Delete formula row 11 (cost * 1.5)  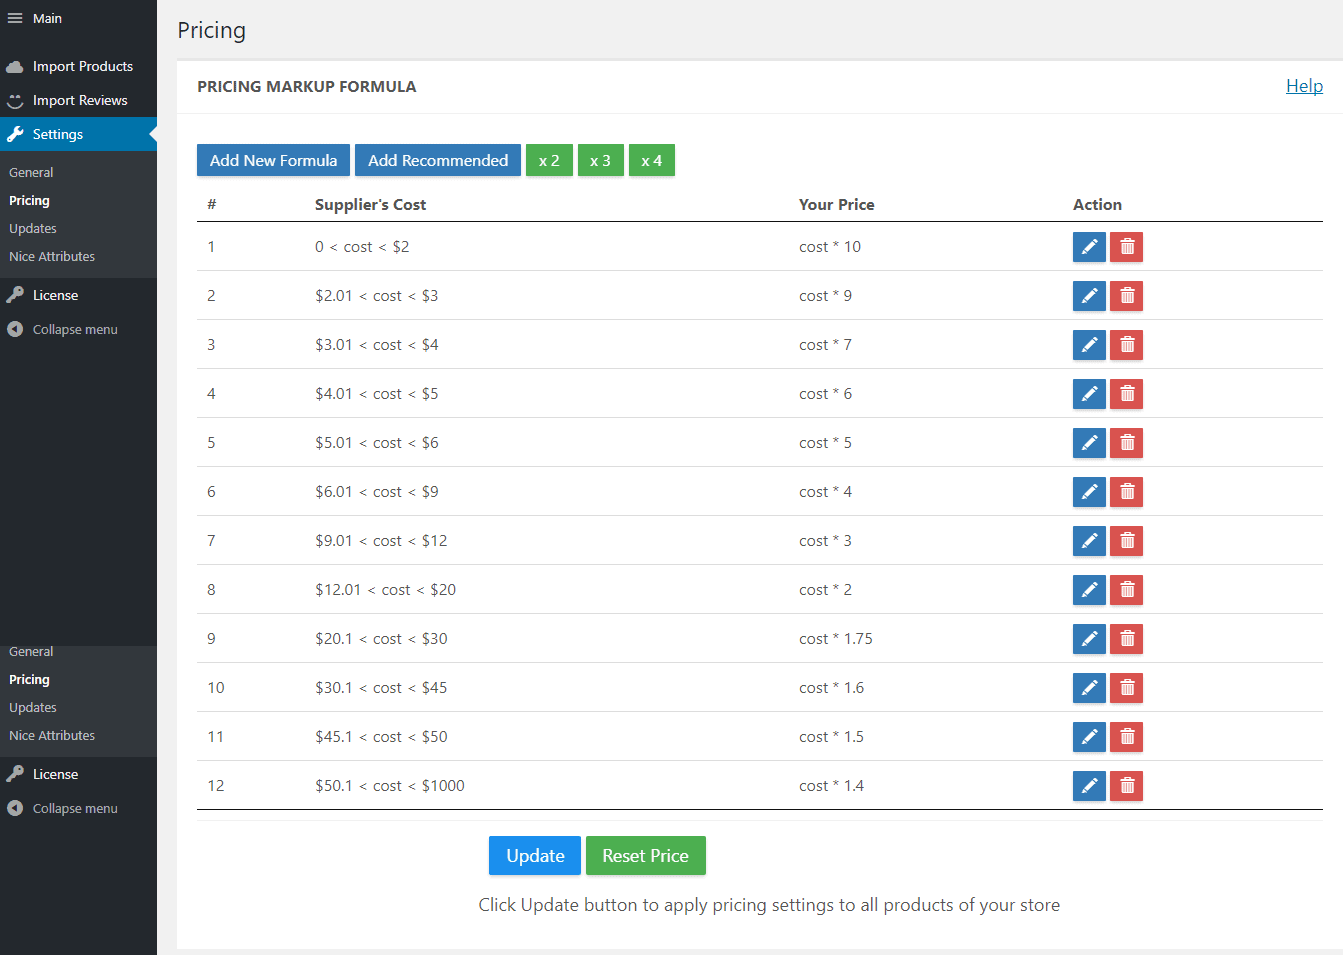1127,737
